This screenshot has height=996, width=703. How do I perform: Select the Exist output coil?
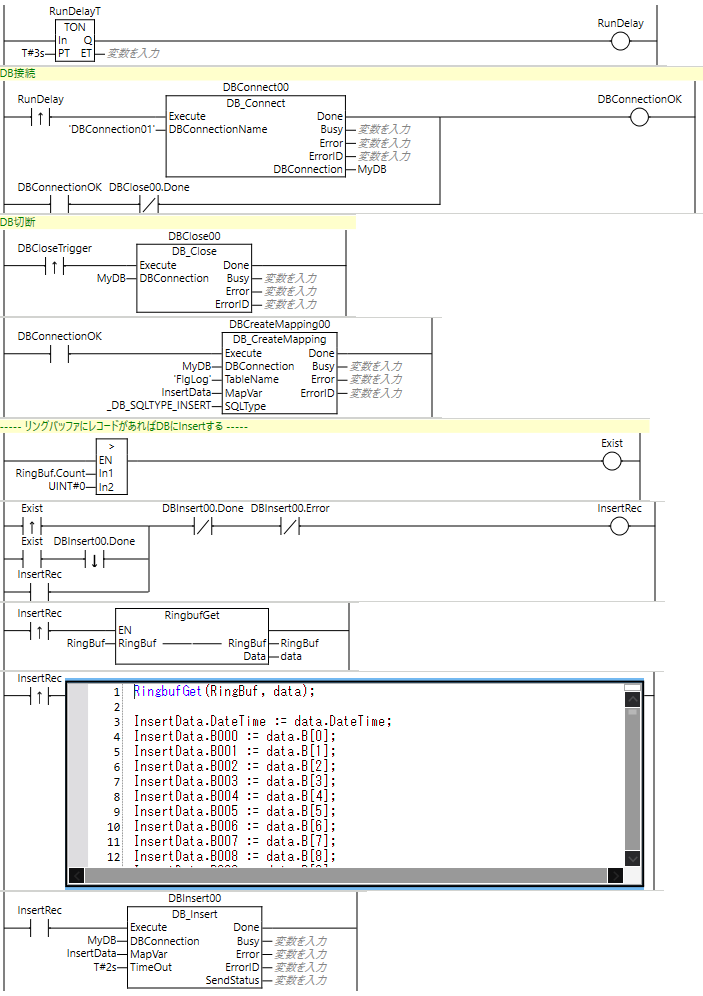tap(612, 461)
